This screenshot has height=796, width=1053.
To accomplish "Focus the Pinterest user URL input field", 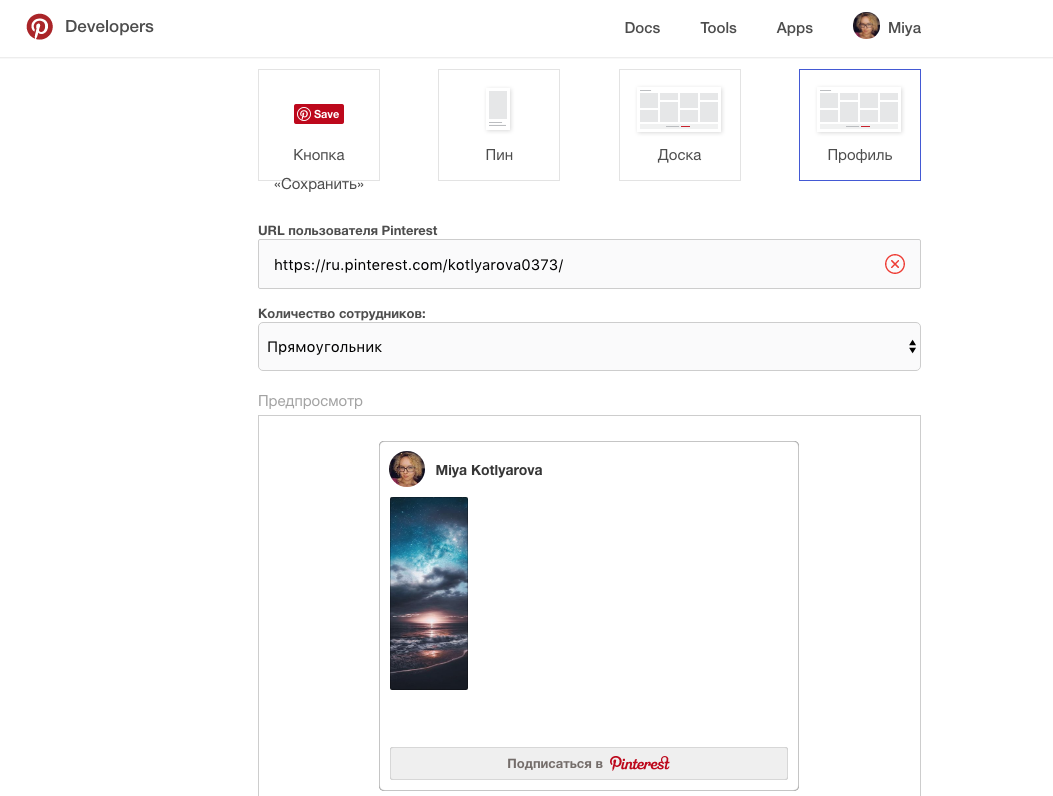I will point(570,264).
